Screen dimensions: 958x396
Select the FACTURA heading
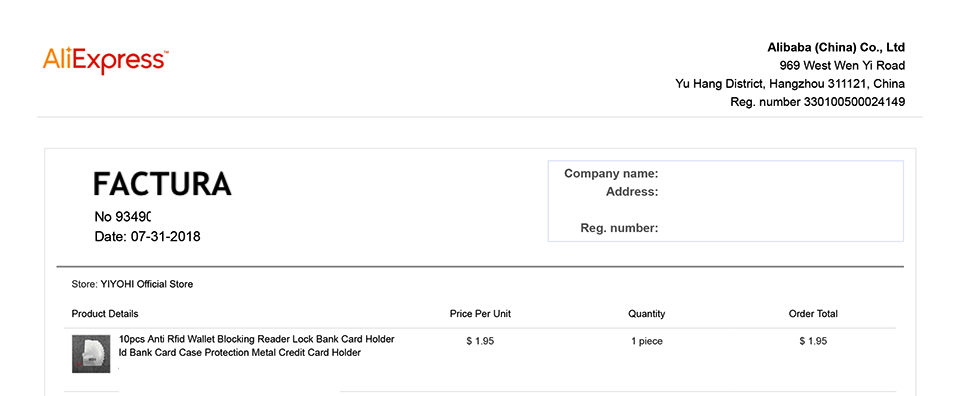click(x=163, y=183)
